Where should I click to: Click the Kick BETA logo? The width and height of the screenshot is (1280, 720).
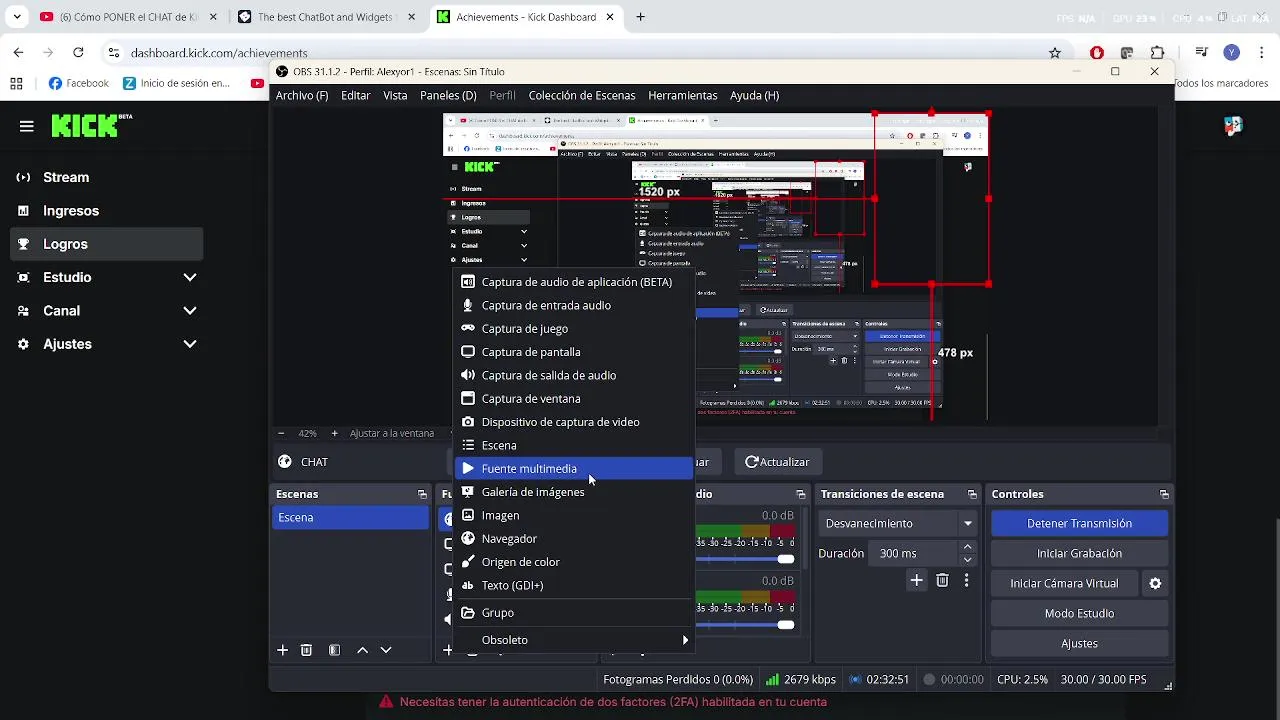[92, 125]
